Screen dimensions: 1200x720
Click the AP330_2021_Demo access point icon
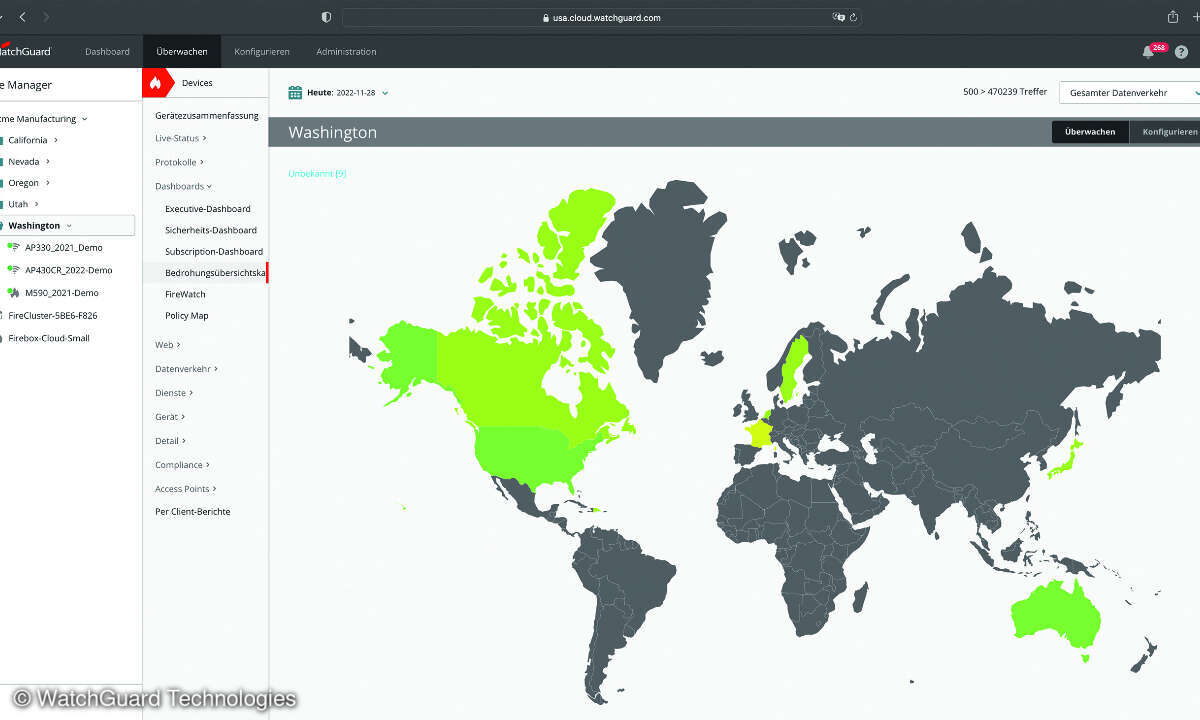pos(14,247)
